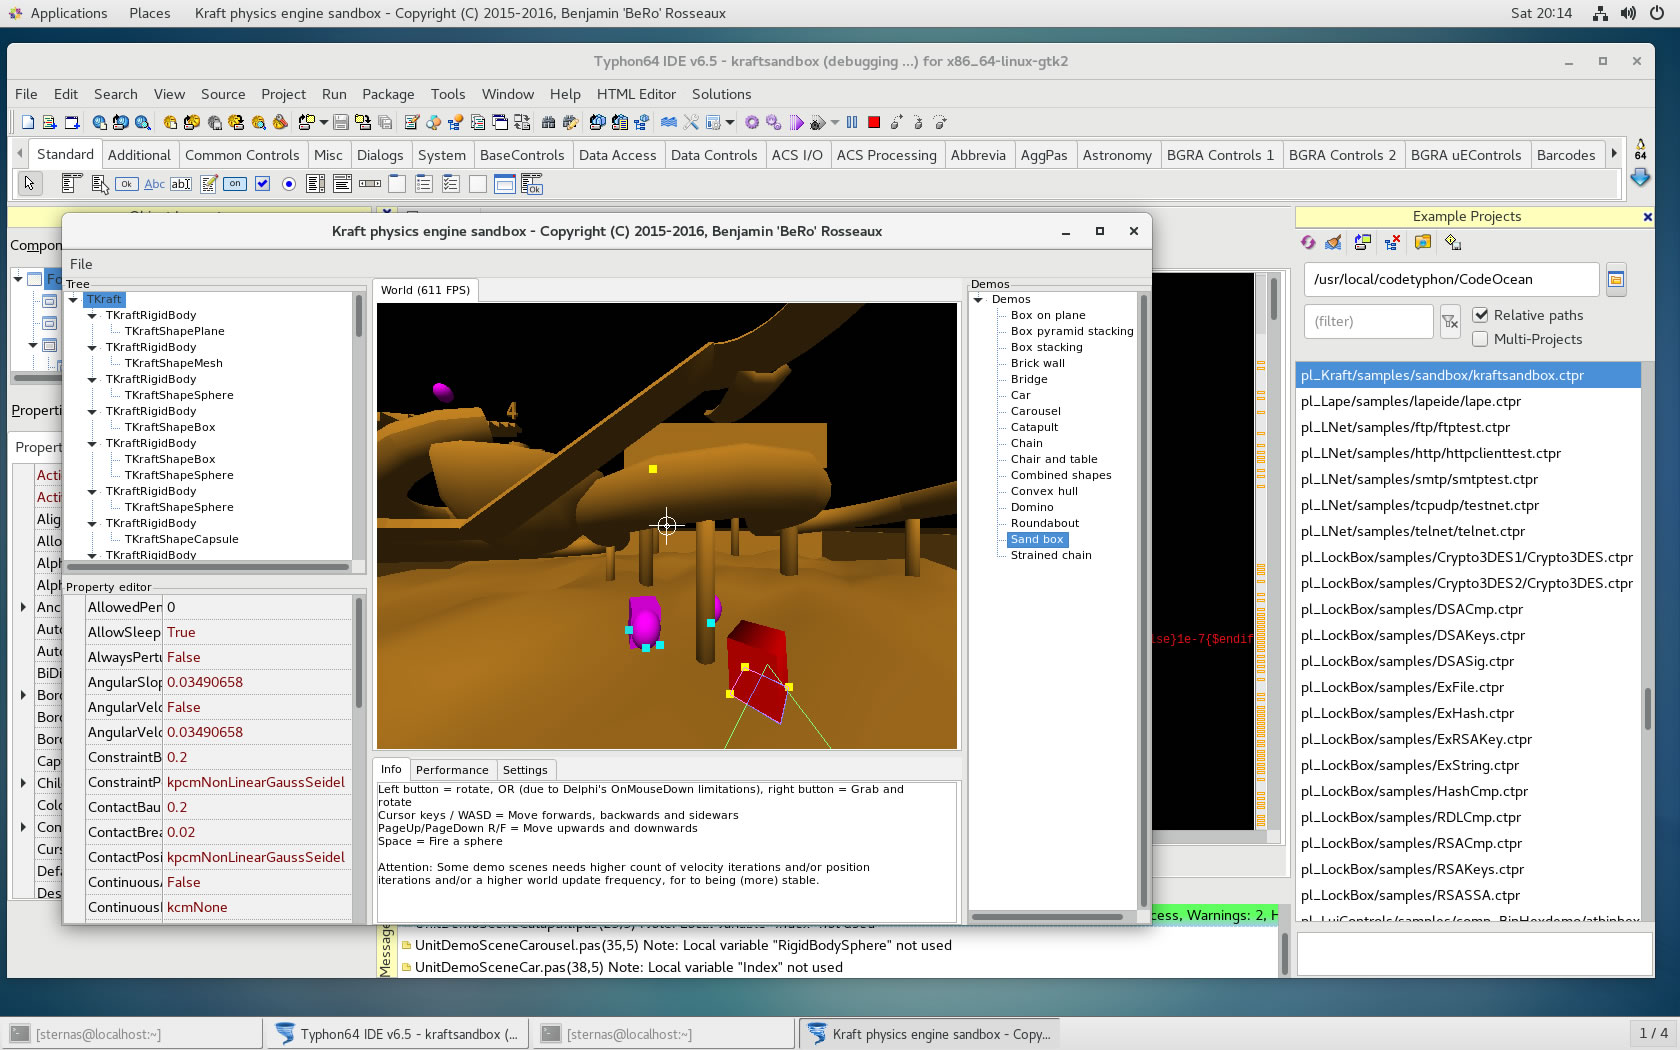Toggle the Relative paths checkbox
Screen dimensions: 1680x1050
[1481, 315]
